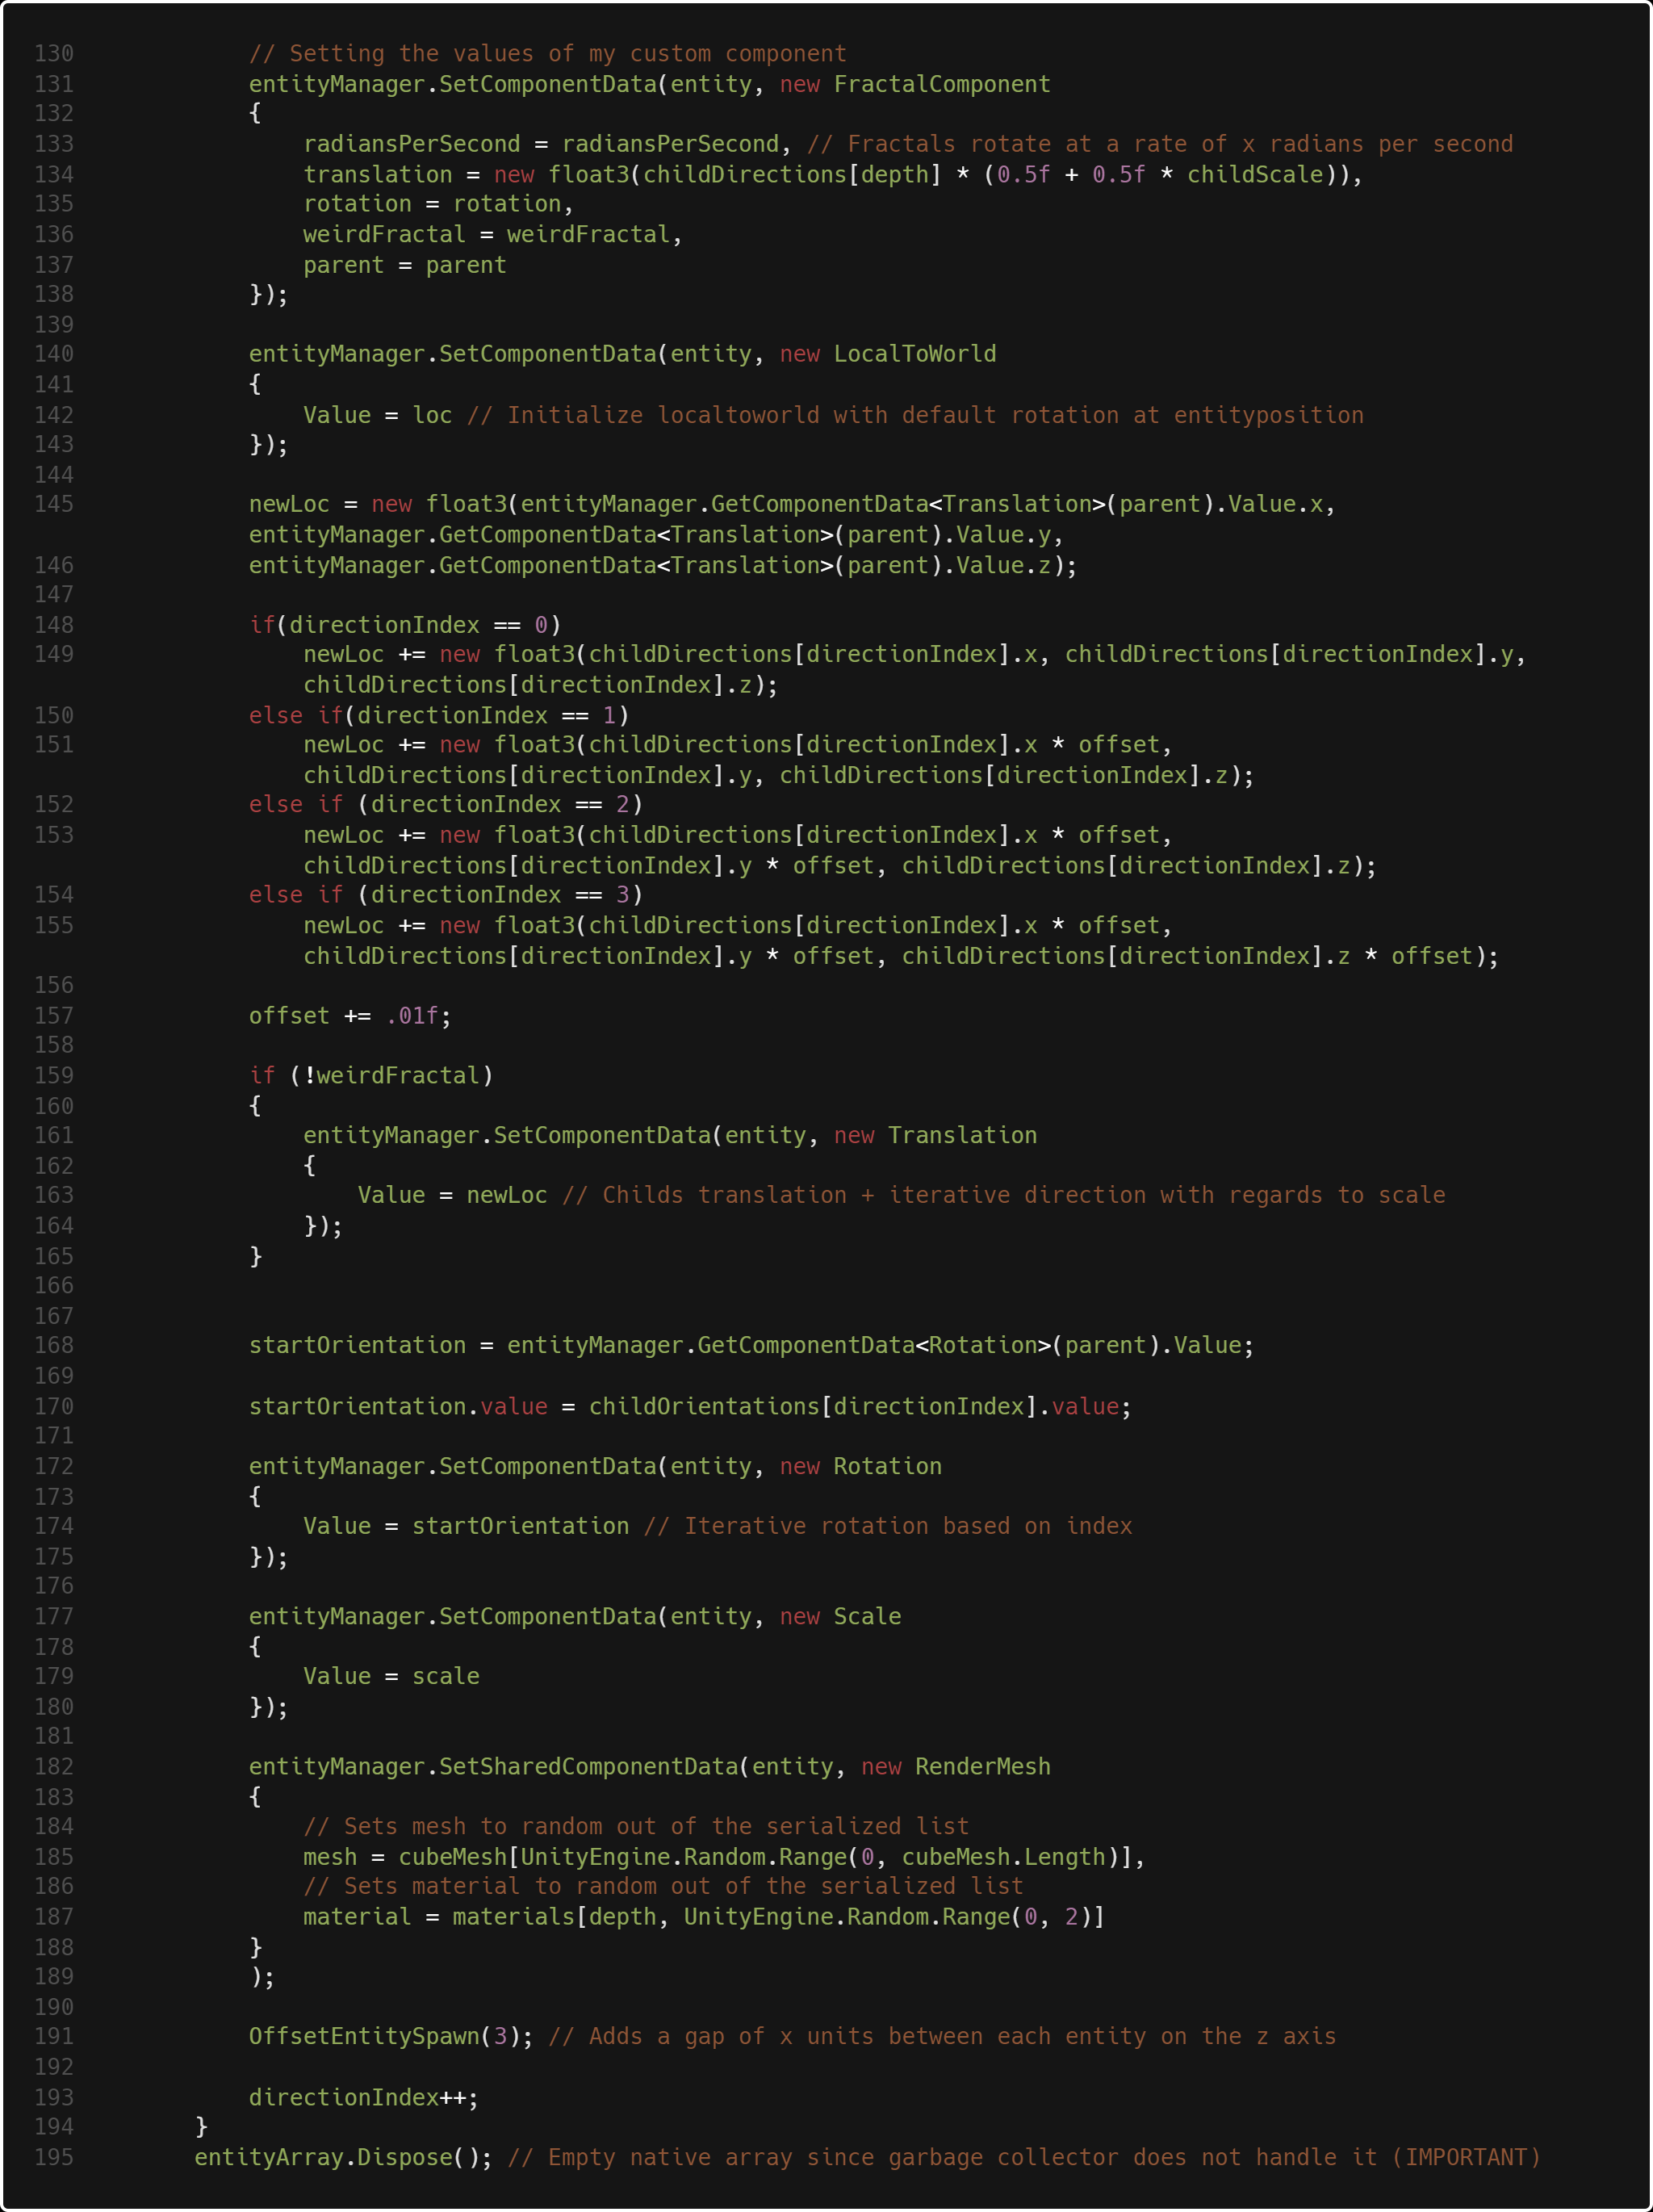Click 'else if(directionIndex == 1)' on line 150
The image size is (1653, 2212).
pyautogui.click(x=439, y=715)
